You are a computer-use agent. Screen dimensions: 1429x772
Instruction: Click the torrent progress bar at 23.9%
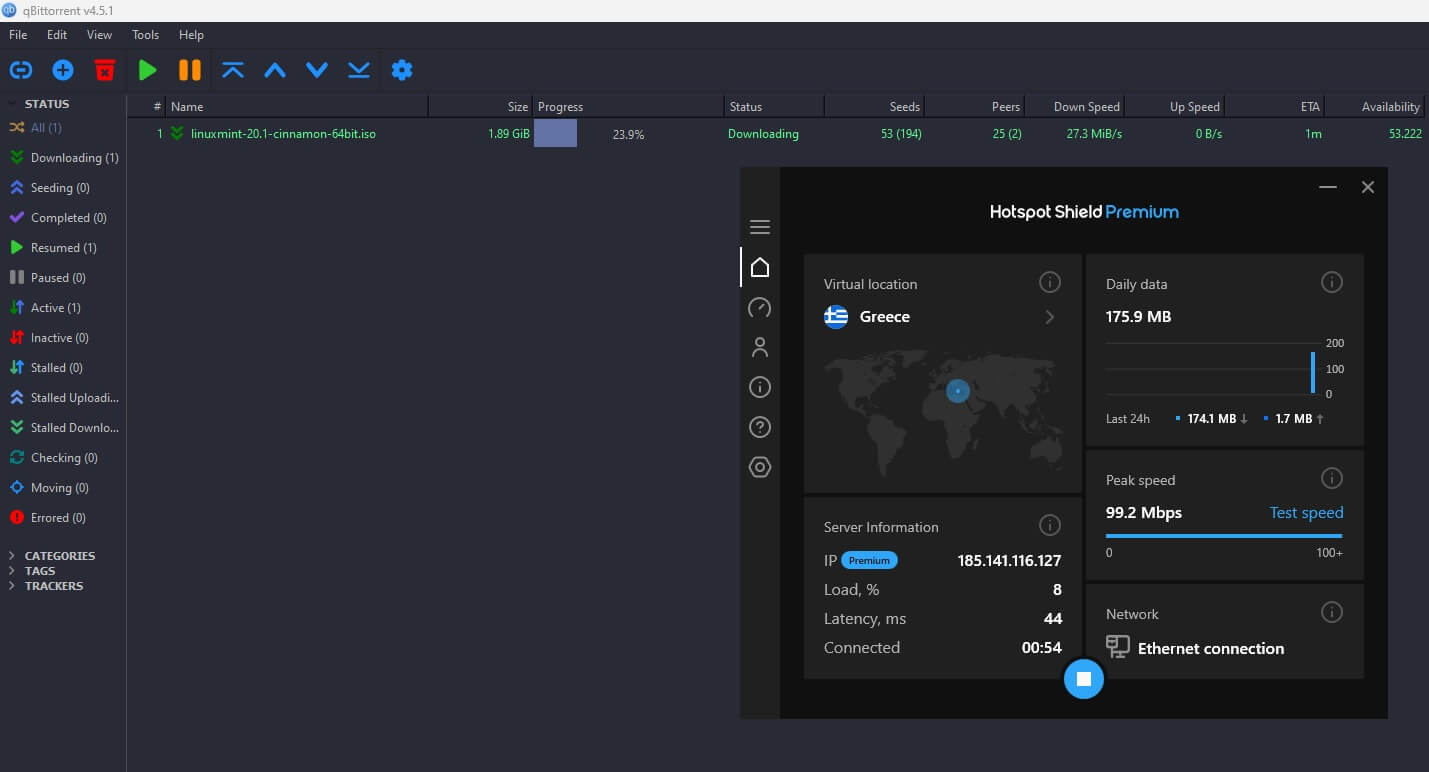tap(629, 134)
